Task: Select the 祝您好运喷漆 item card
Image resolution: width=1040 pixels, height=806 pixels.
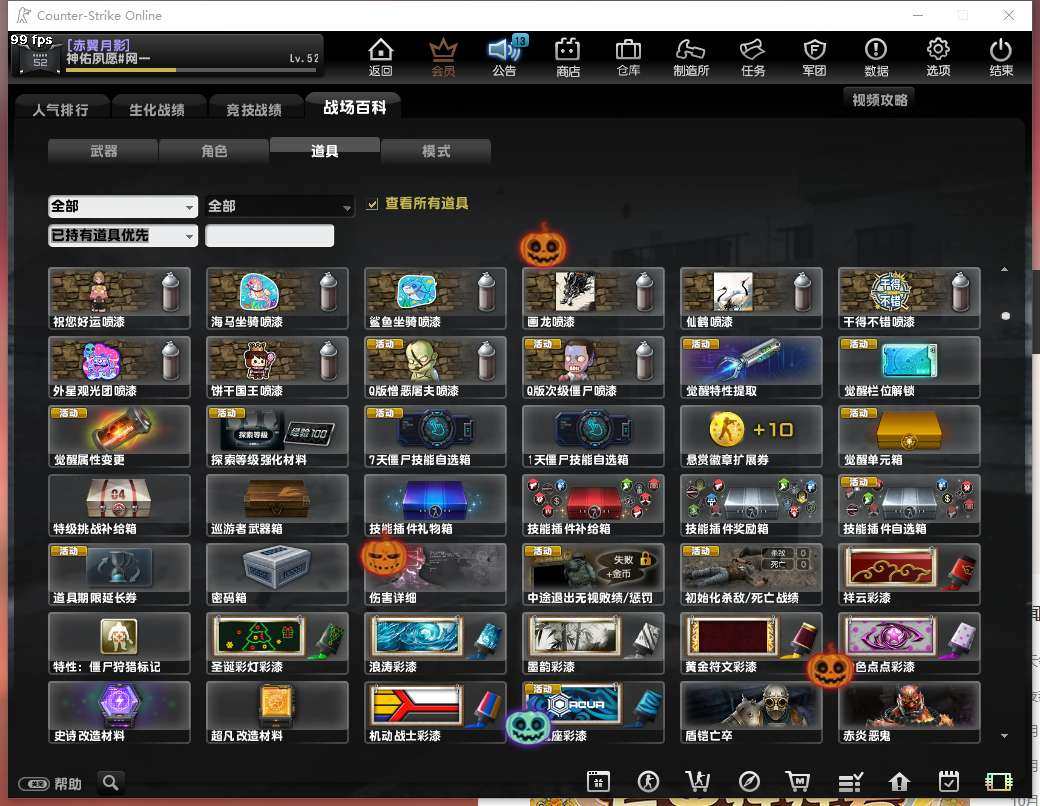Action: (119, 299)
